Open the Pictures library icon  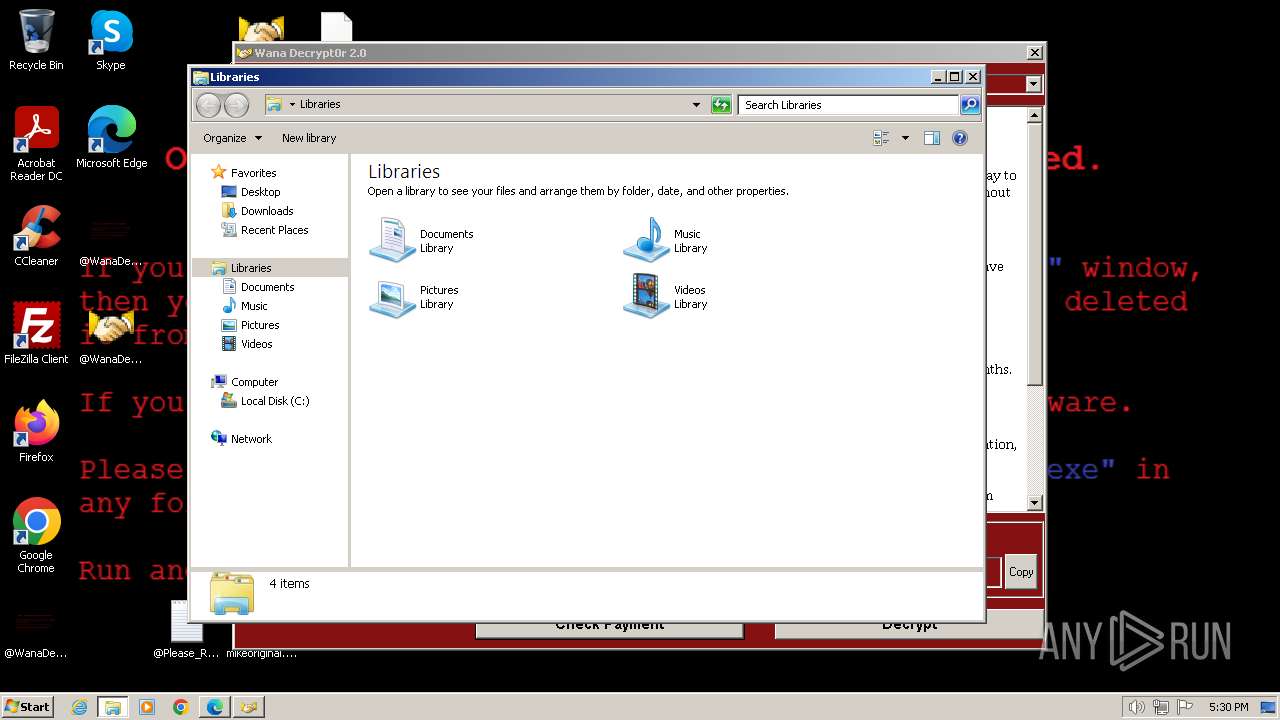point(392,297)
